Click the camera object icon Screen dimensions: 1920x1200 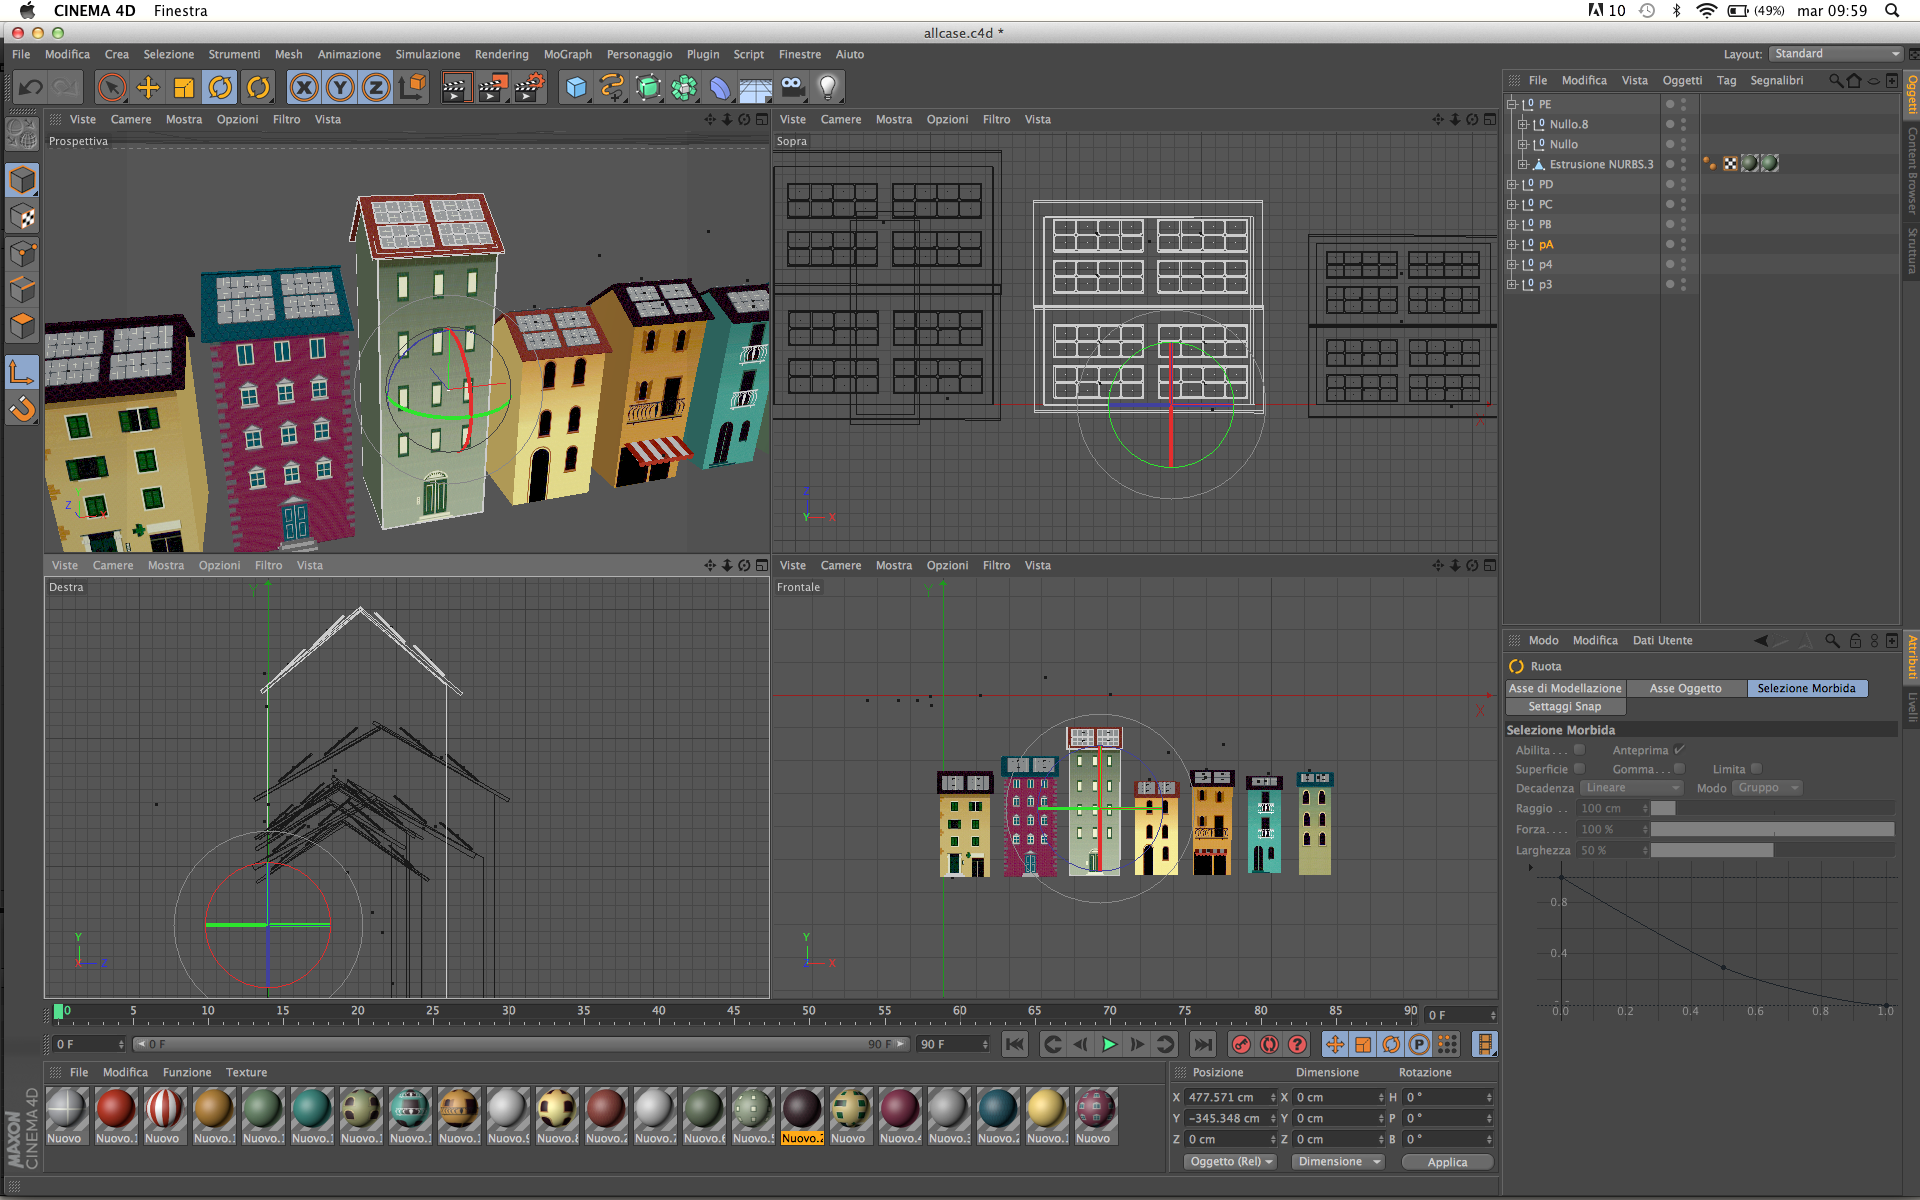tap(792, 88)
